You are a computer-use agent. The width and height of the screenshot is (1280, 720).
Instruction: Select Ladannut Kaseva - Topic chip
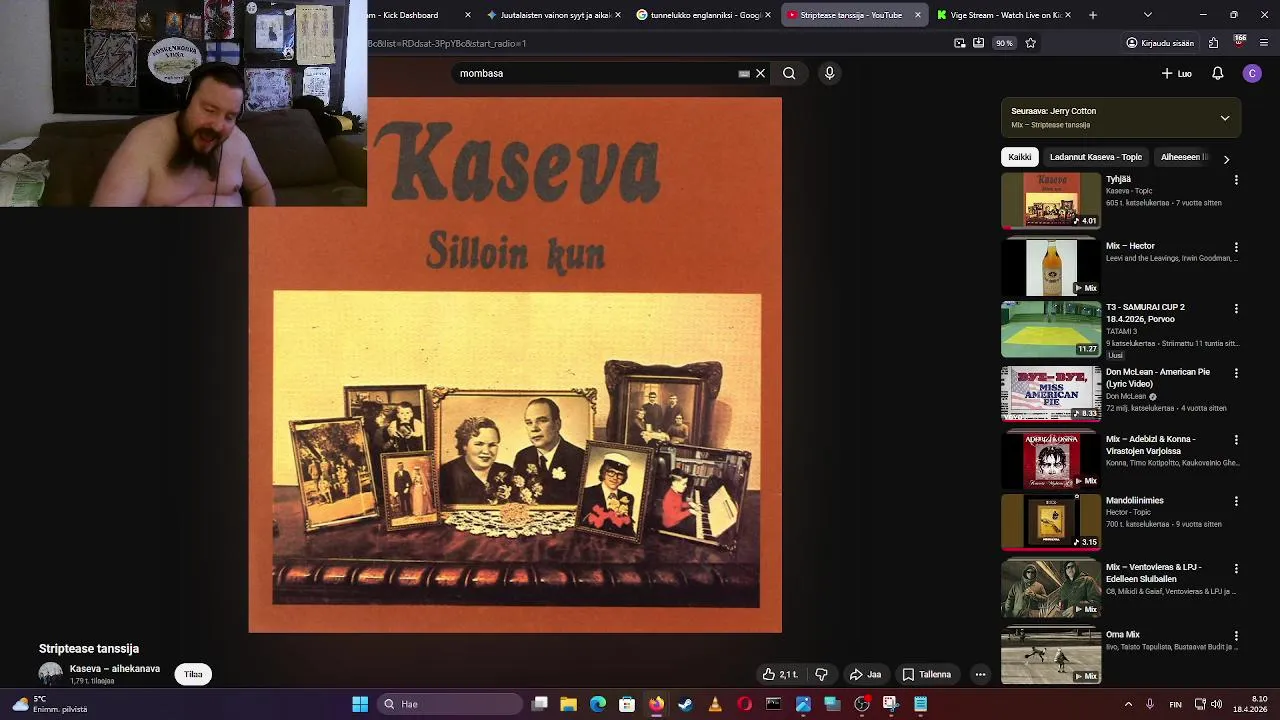pos(1095,157)
